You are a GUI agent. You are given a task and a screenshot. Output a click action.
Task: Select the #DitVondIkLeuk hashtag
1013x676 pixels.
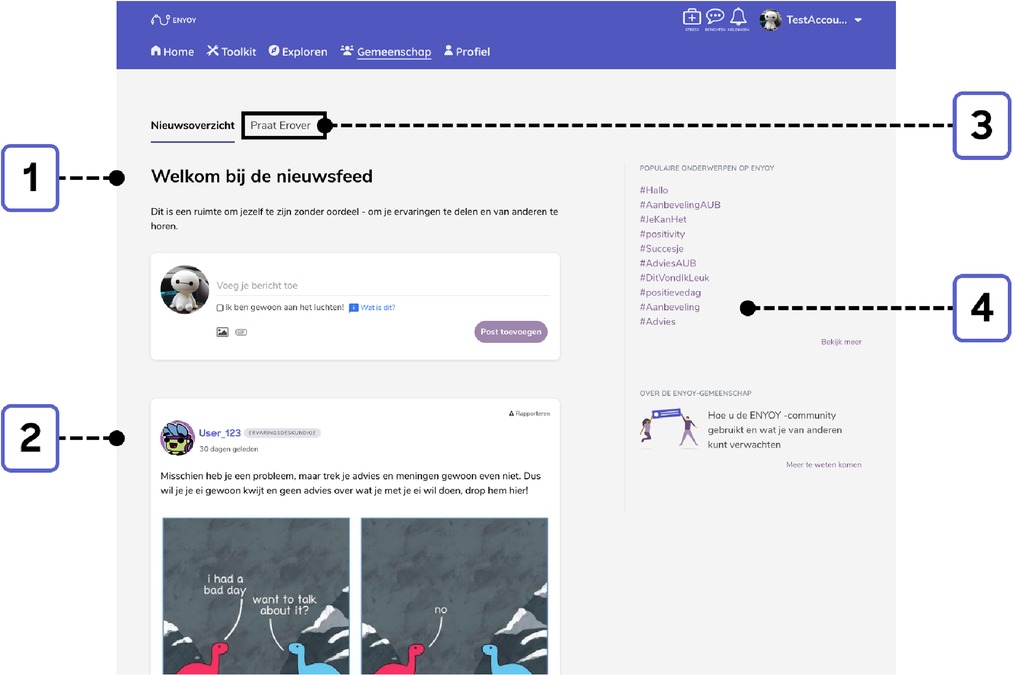pos(674,278)
